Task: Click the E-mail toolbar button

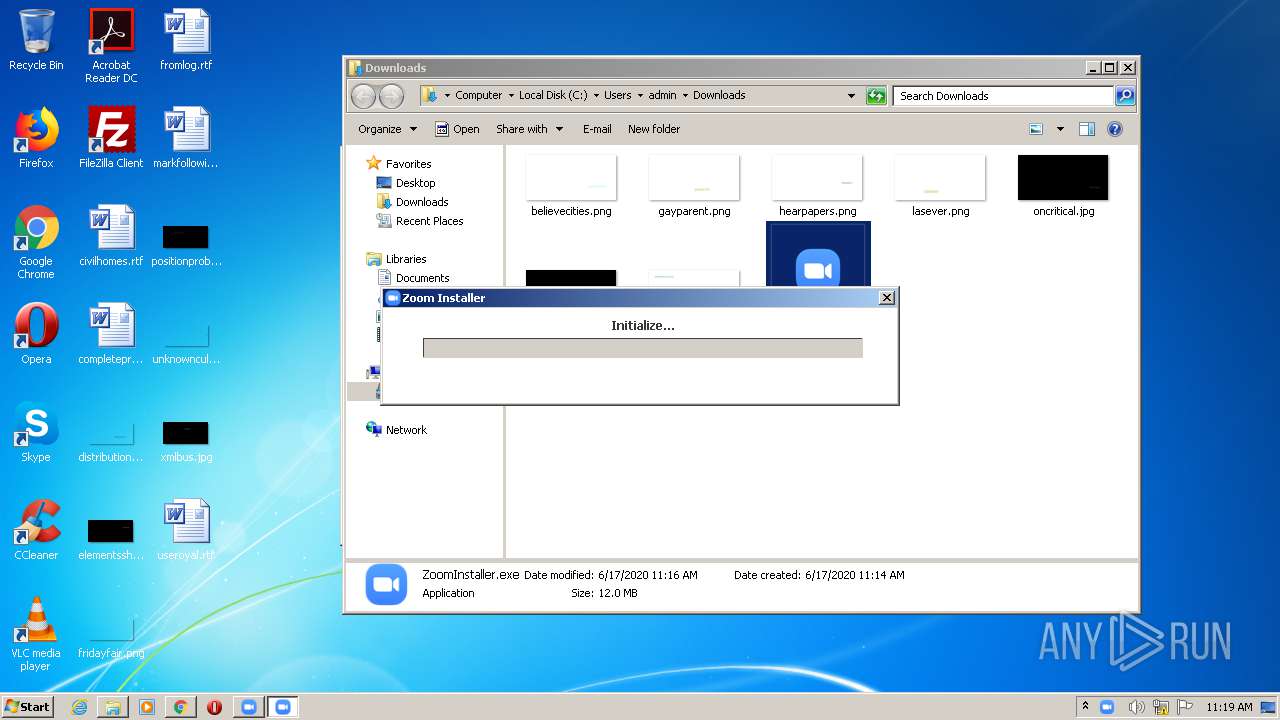Action: (x=597, y=129)
